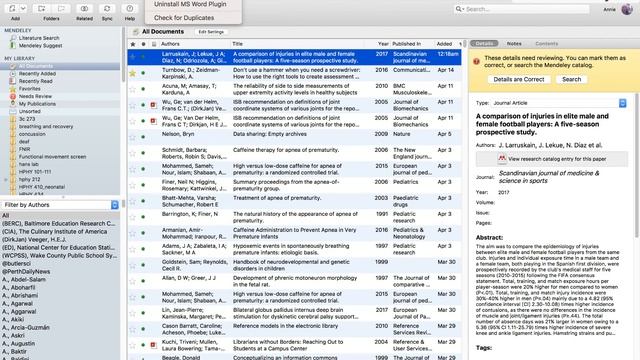Open the search magnifier options dropdown
Screen dimensions: 640x360
460,9
